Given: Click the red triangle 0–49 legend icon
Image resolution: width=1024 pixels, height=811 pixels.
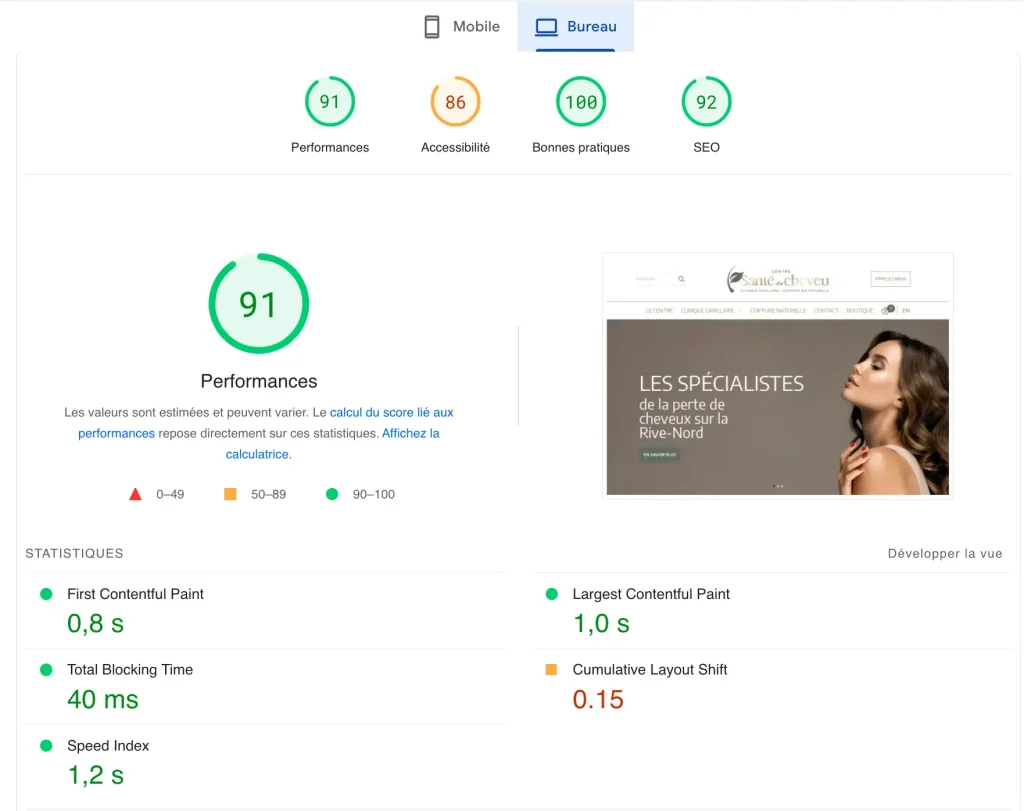Looking at the screenshot, I should (x=135, y=494).
